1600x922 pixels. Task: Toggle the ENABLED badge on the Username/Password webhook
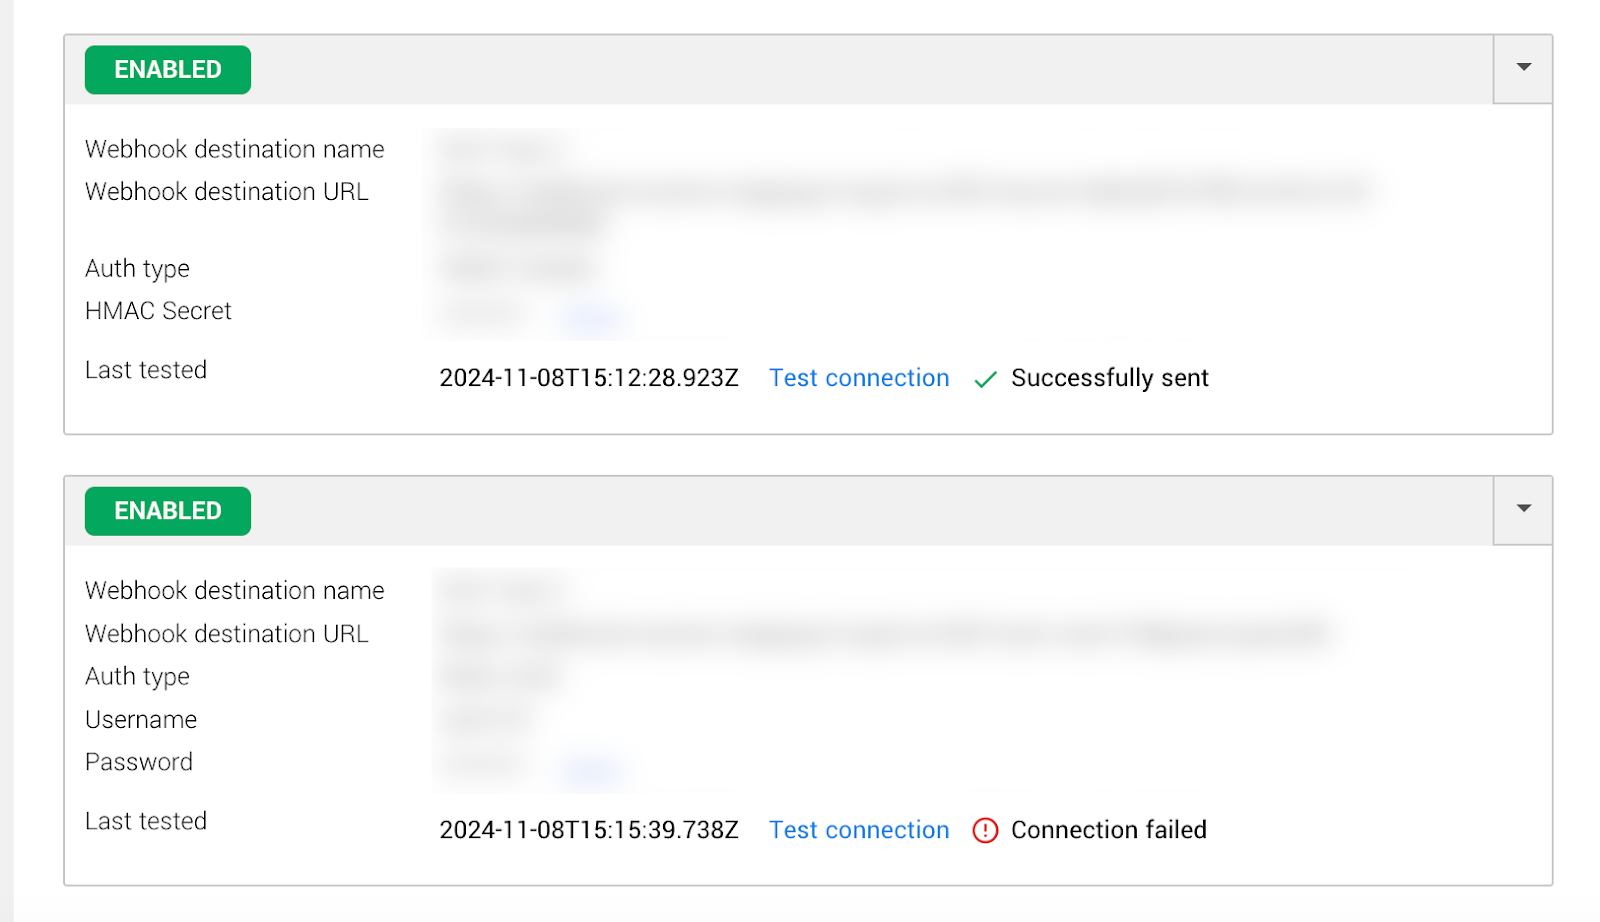168,511
